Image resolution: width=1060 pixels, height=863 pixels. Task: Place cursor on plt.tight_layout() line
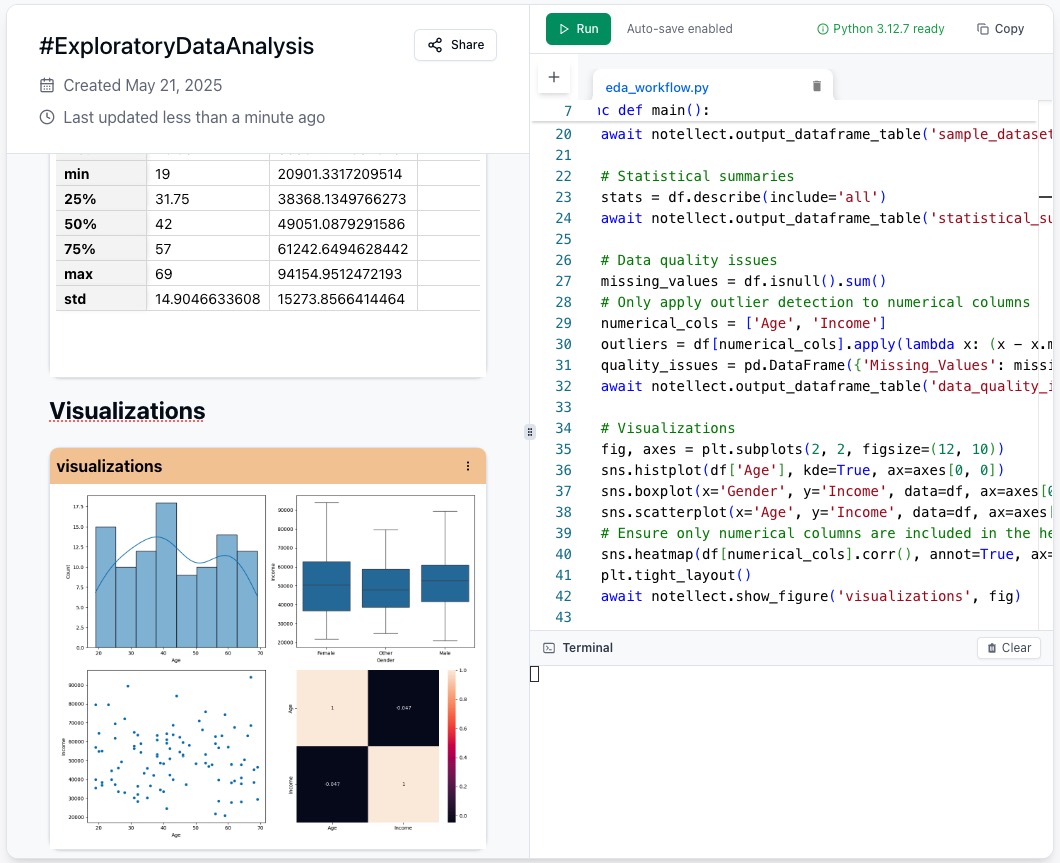(x=675, y=575)
